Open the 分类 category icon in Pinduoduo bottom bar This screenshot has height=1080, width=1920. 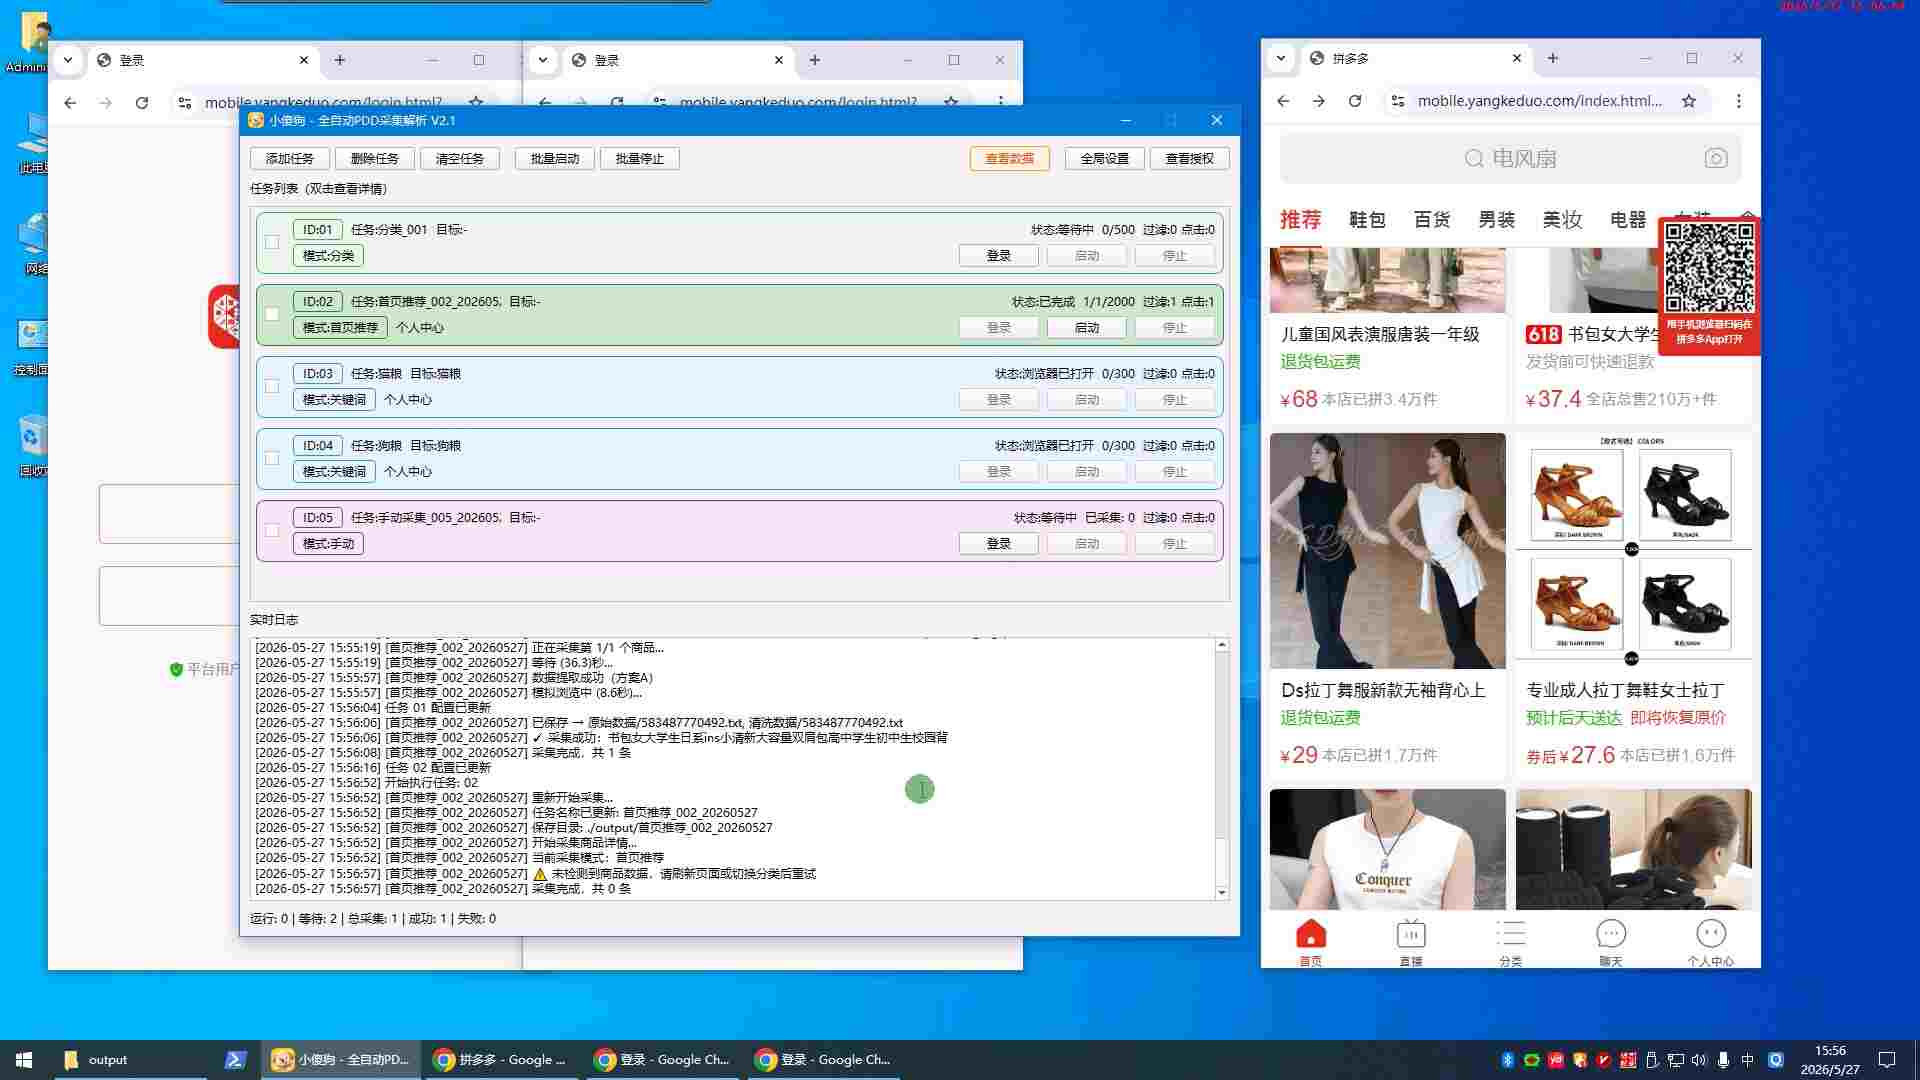(1510, 942)
